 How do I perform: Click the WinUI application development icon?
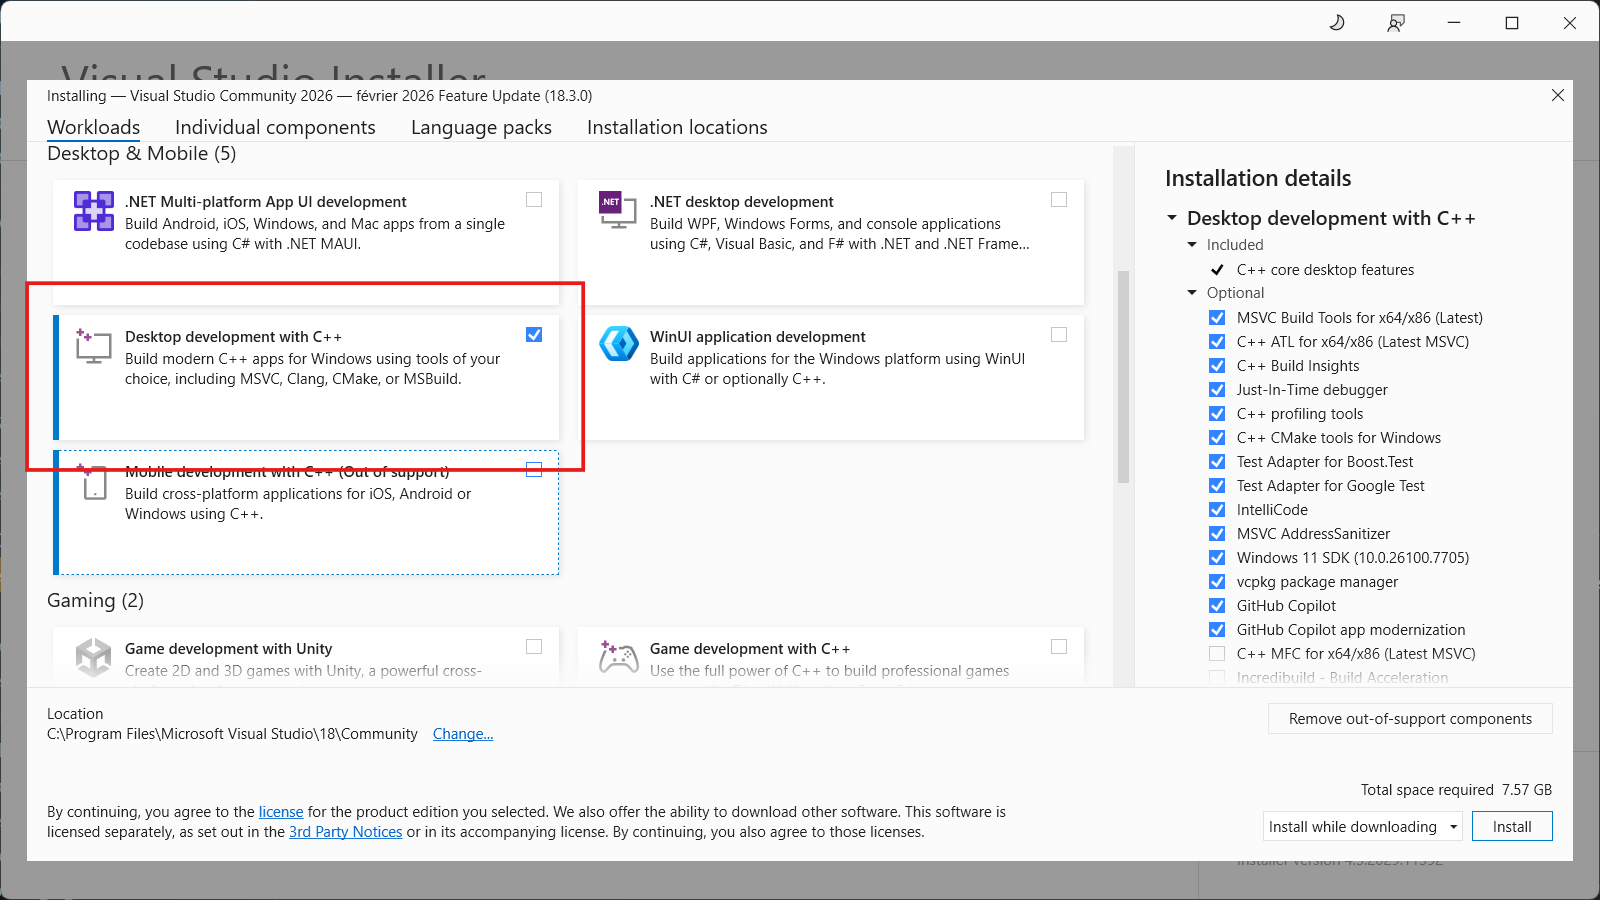click(618, 343)
